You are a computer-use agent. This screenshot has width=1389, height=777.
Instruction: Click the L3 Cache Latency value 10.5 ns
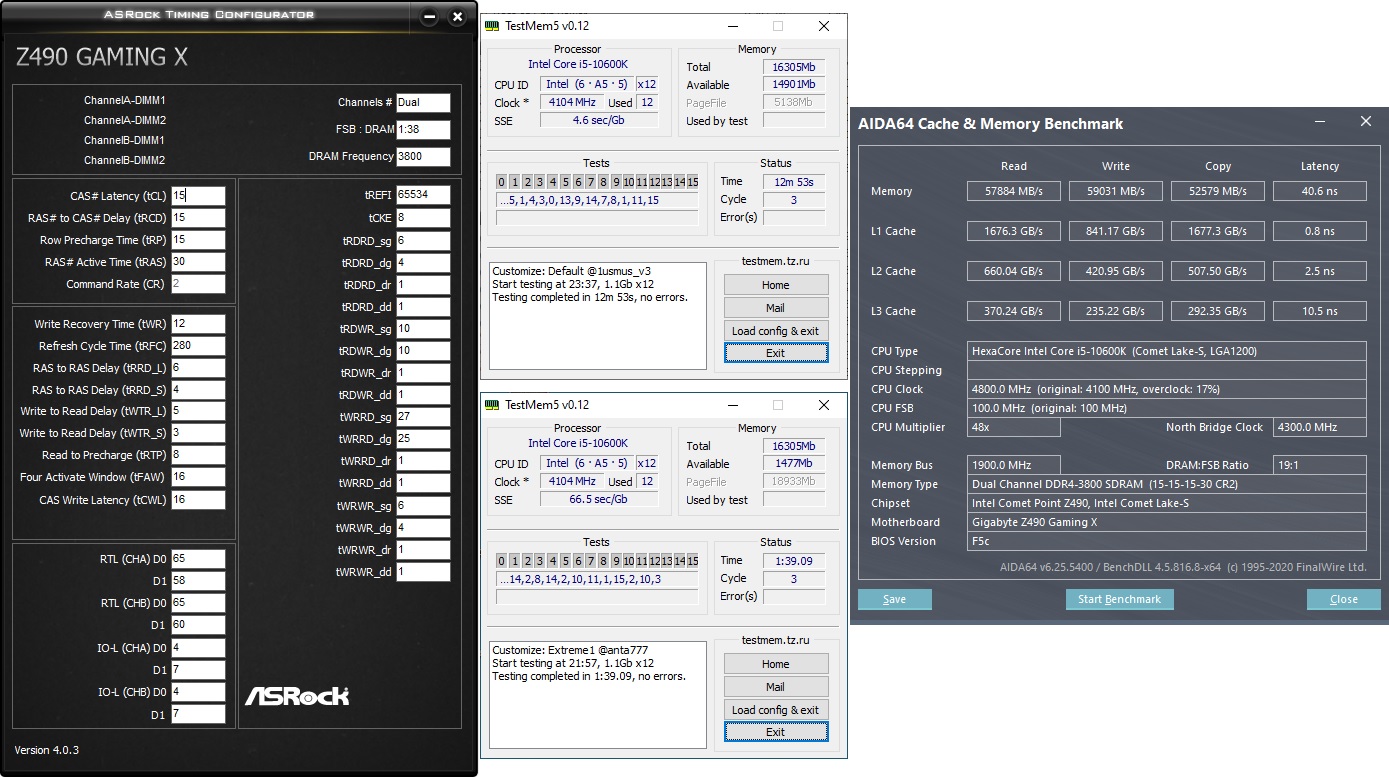(1319, 311)
